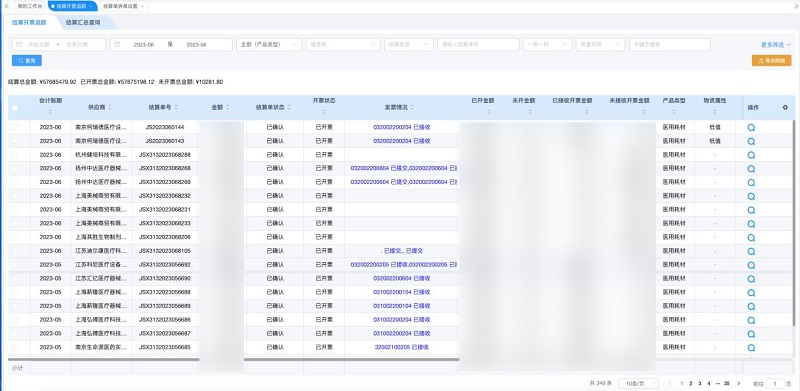Sort table by 会计账期 column arrows
This screenshot has height=391, width=800.
click(x=51, y=112)
